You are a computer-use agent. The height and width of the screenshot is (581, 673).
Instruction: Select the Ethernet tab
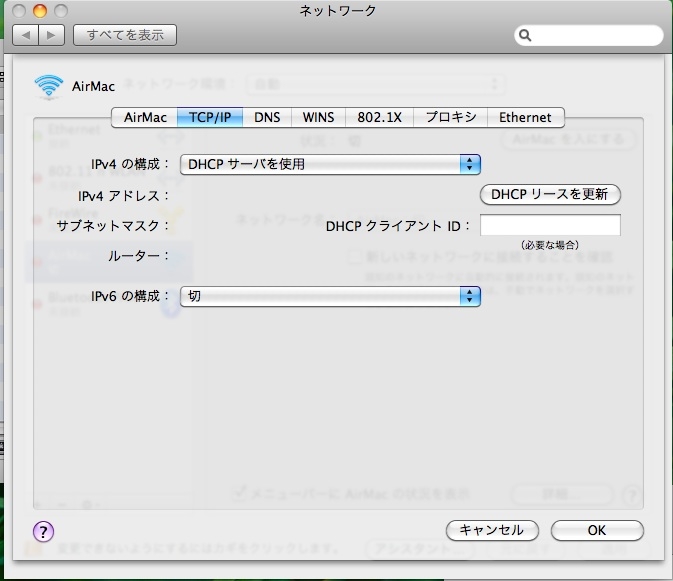click(525, 117)
